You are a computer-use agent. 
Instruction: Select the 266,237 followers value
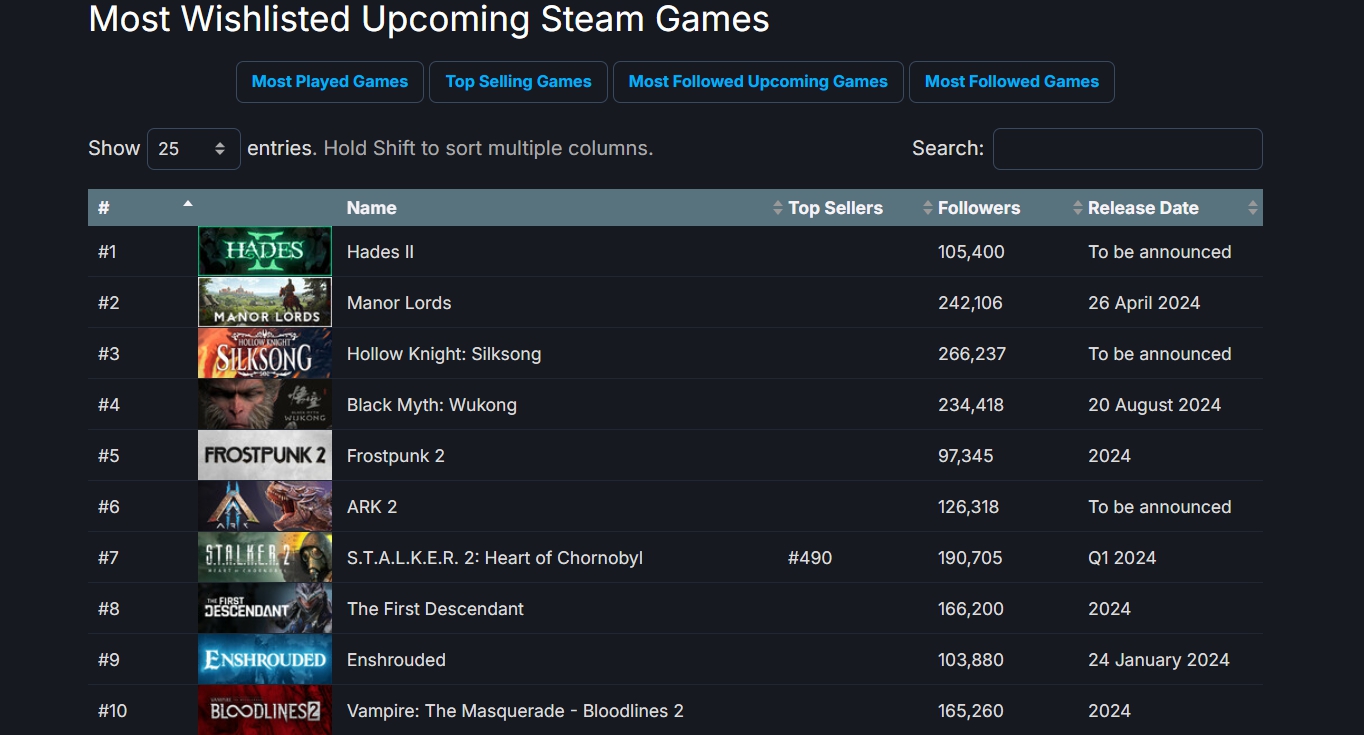pos(972,354)
